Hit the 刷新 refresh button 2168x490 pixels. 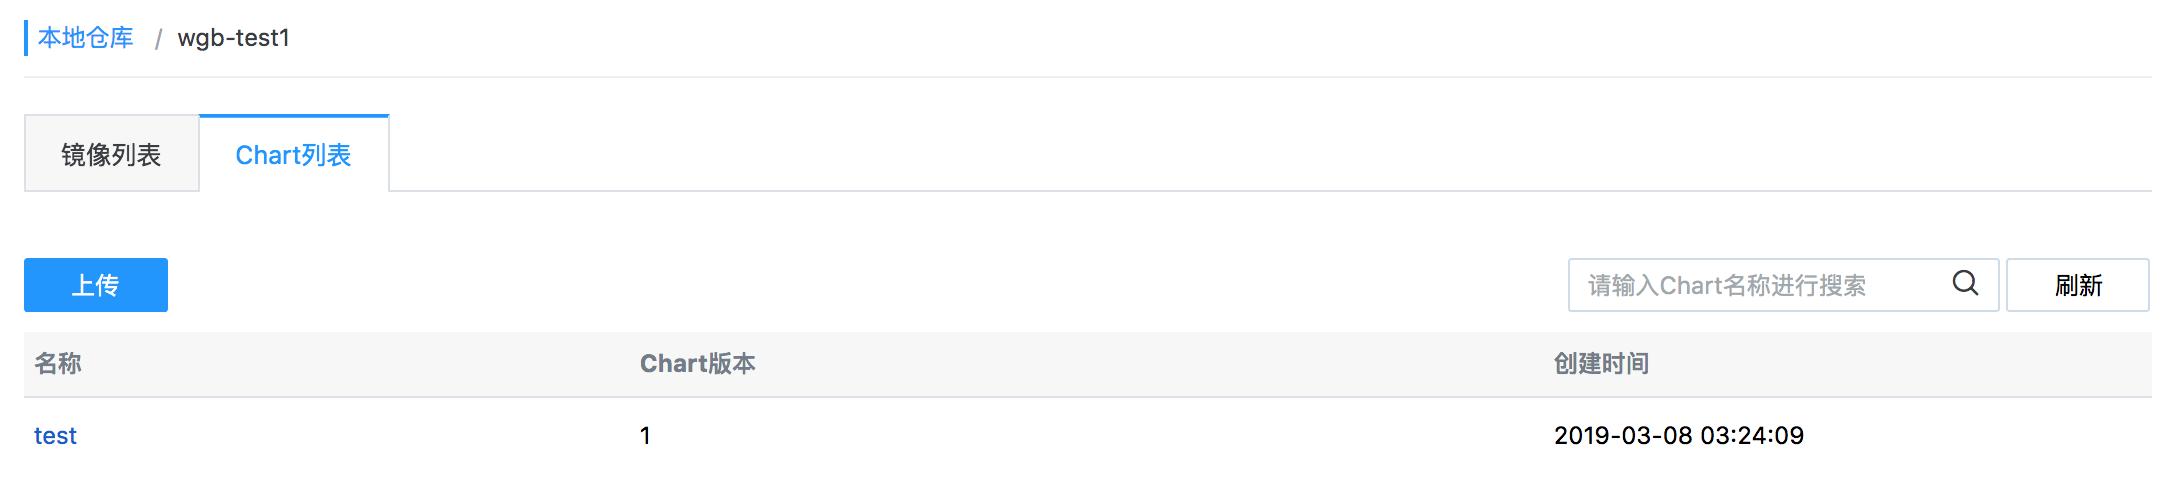point(2077,285)
